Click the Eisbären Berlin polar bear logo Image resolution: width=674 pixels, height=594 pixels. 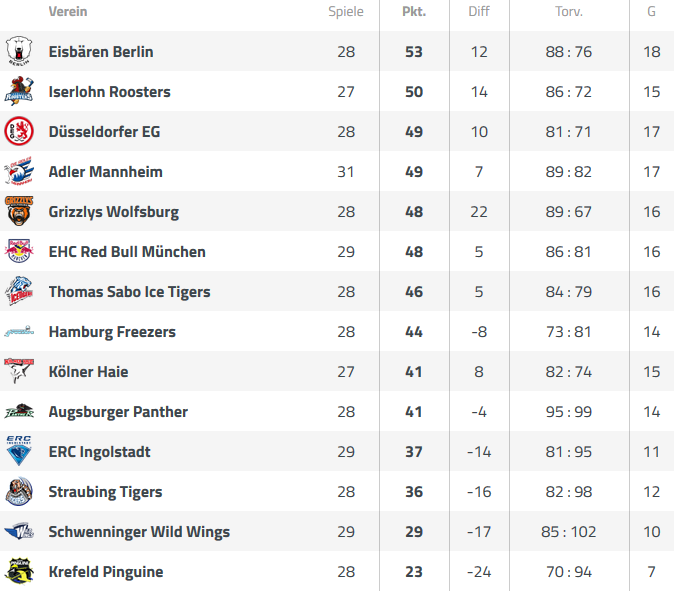click(19, 51)
